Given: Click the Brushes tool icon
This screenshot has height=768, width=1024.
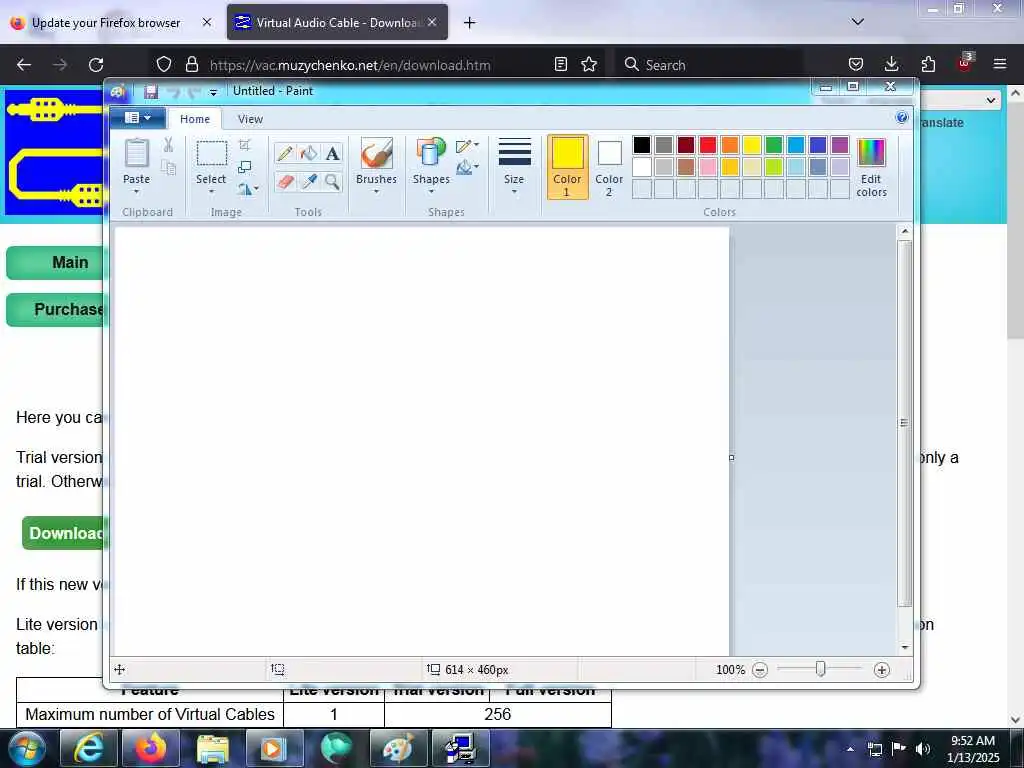Looking at the screenshot, I should pyautogui.click(x=377, y=153).
